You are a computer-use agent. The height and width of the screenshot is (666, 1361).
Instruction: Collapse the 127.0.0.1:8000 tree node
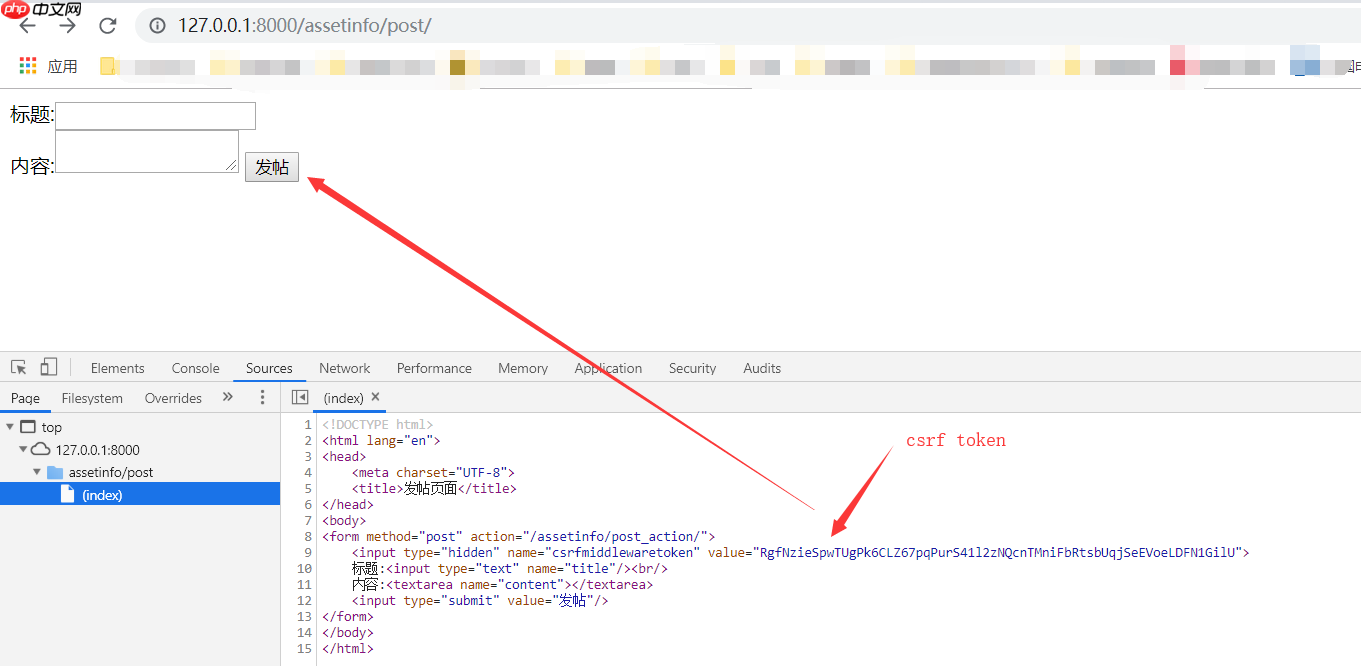pyautogui.click(x=23, y=450)
